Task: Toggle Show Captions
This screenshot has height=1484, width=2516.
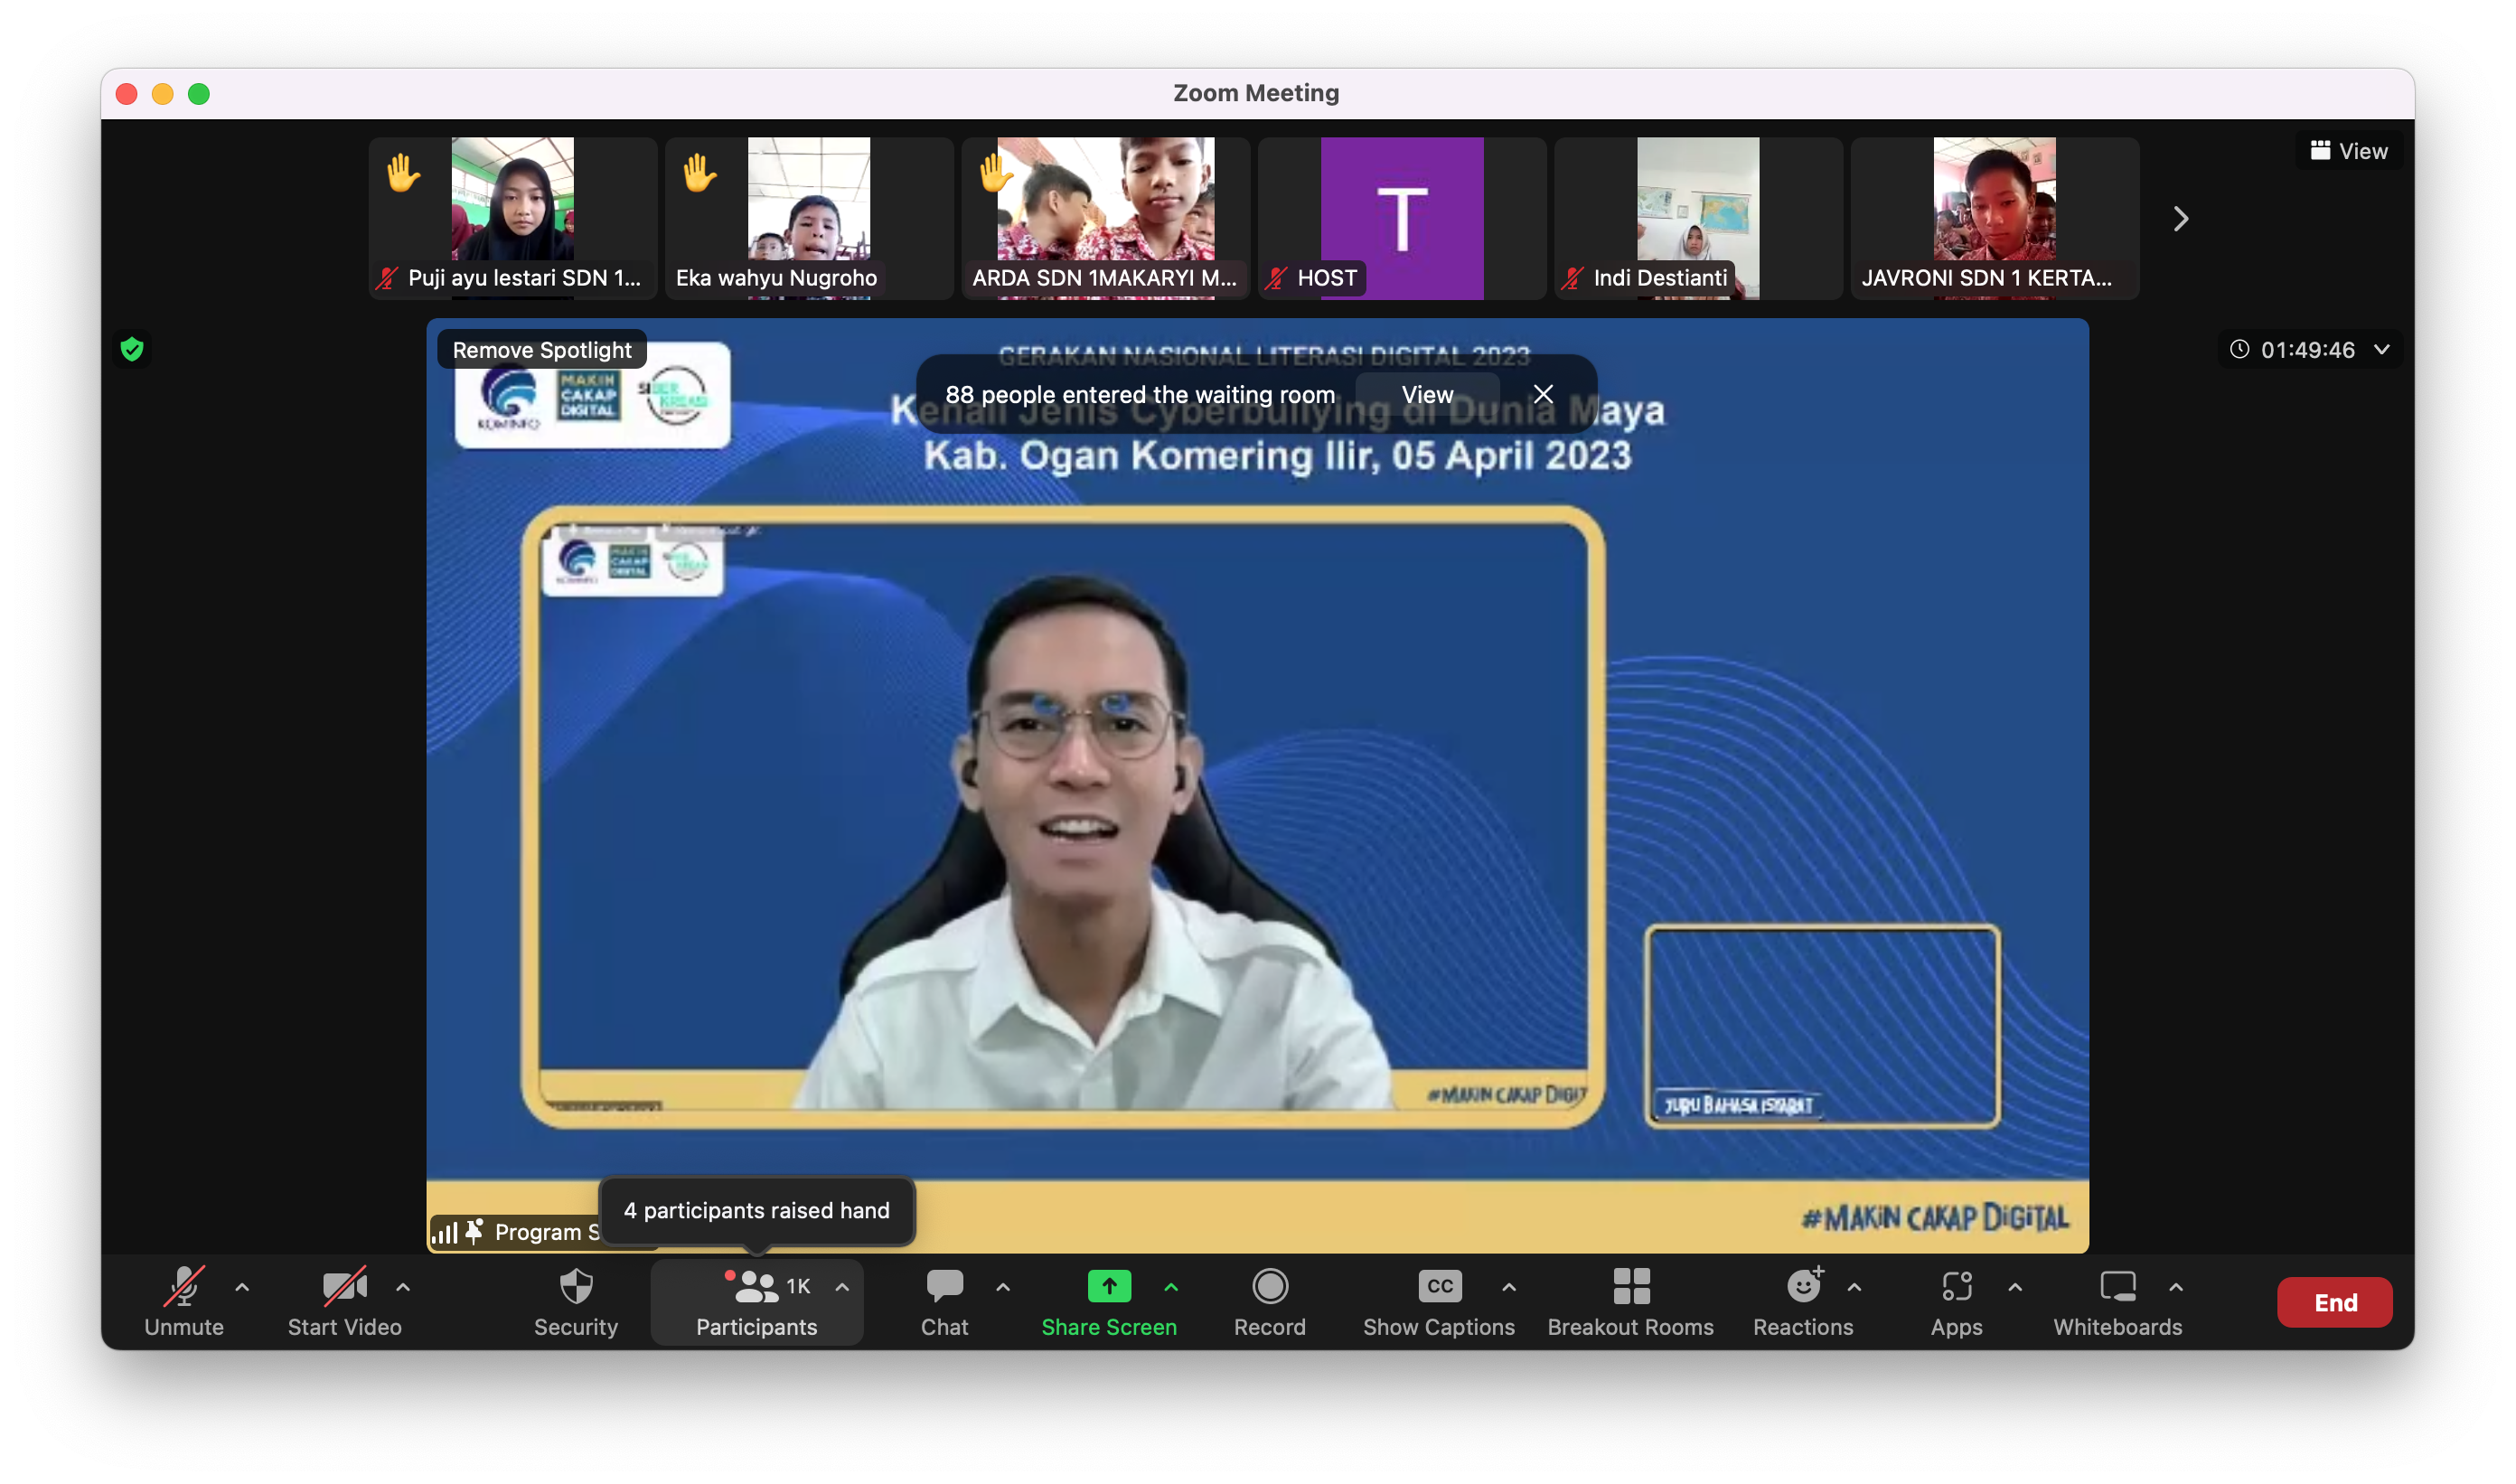Action: point(1439,1301)
